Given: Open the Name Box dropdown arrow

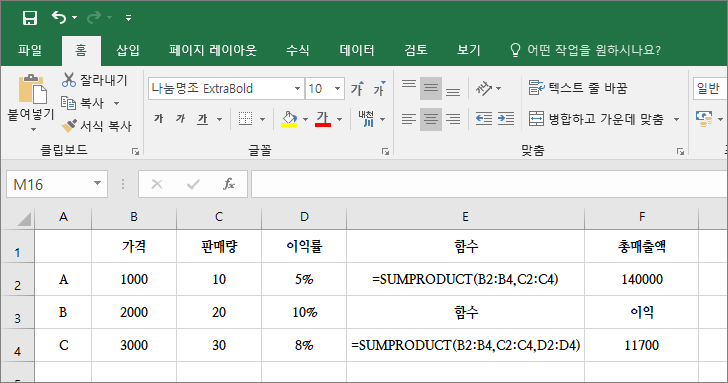Looking at the screenshot, I should coord(98,183).
